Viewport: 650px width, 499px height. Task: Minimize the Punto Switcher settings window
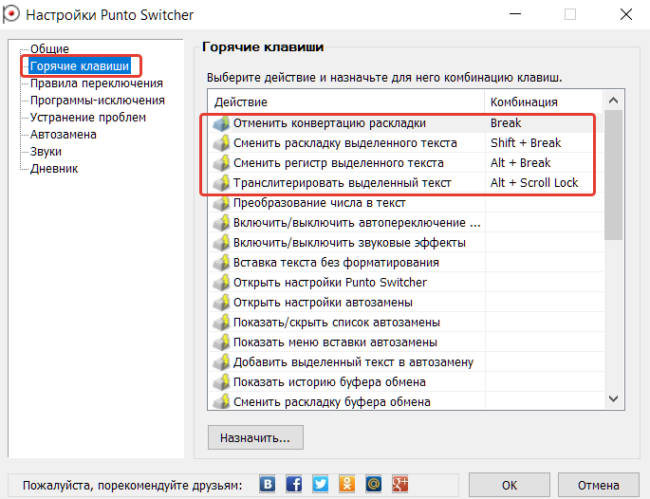coord(515,15)
